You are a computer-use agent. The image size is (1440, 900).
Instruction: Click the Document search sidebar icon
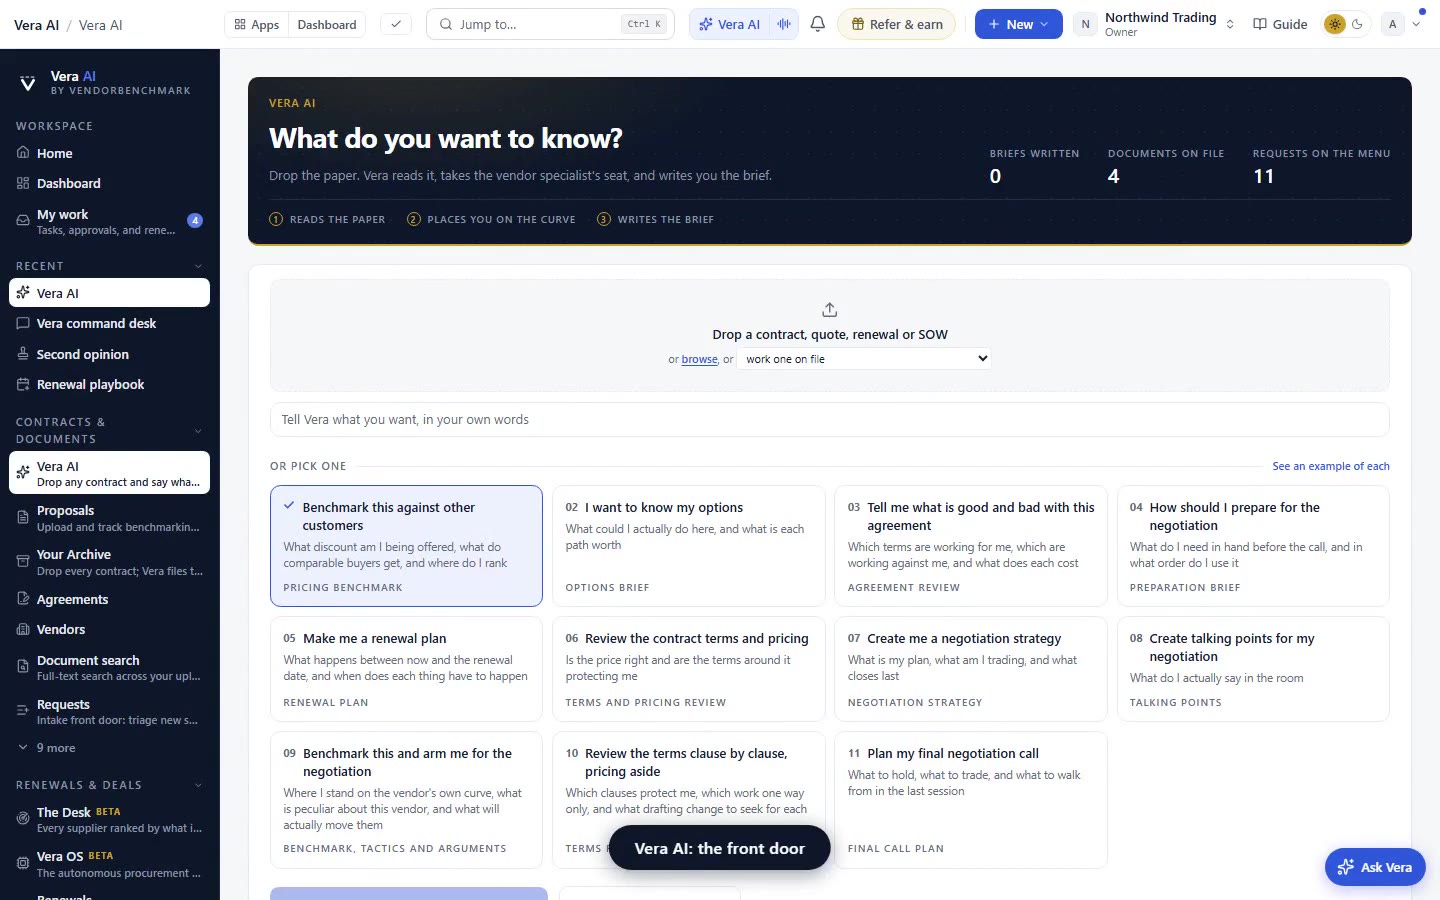(23, 667)
